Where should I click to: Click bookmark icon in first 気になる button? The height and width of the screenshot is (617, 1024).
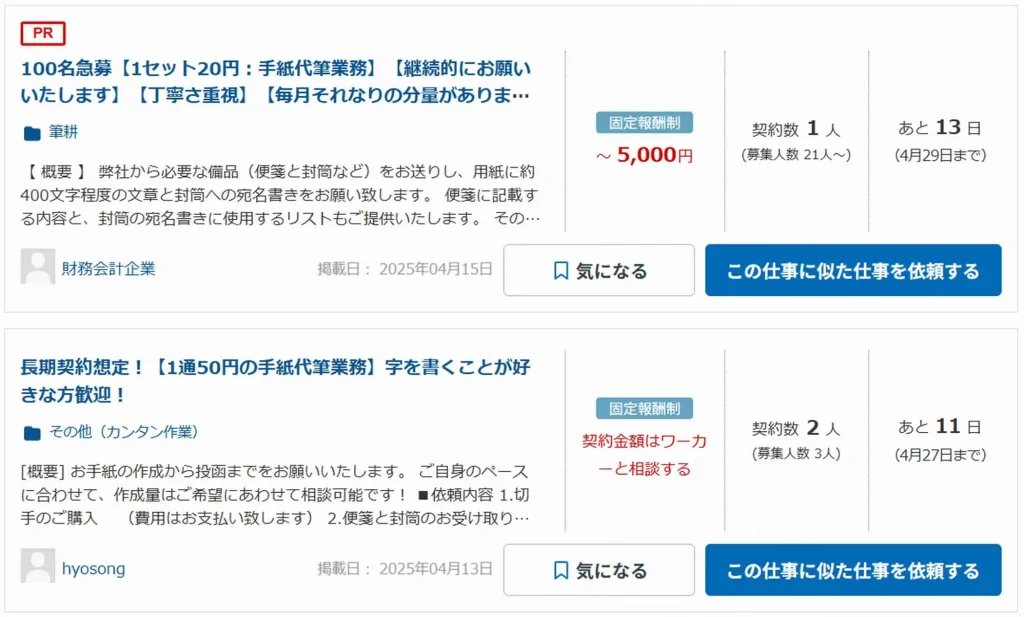coord(560,271)
